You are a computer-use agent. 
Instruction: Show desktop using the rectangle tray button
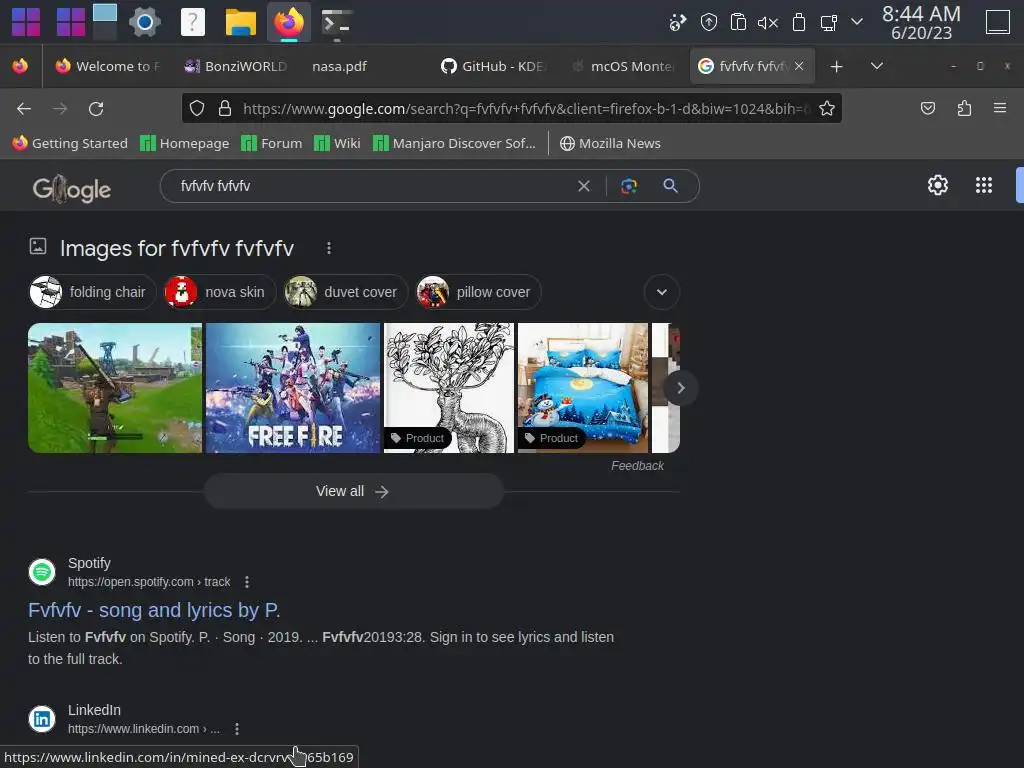(x=998, y=22)
